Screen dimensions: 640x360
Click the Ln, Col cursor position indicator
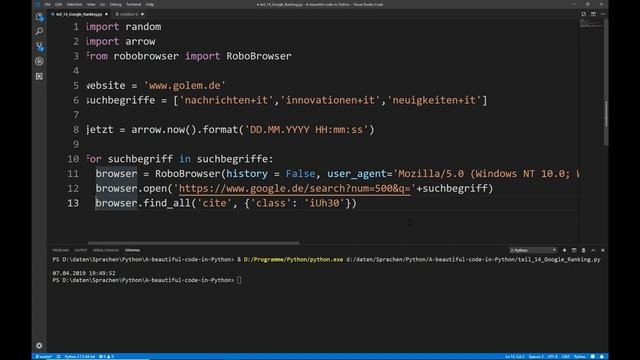(x=515, y=357)
